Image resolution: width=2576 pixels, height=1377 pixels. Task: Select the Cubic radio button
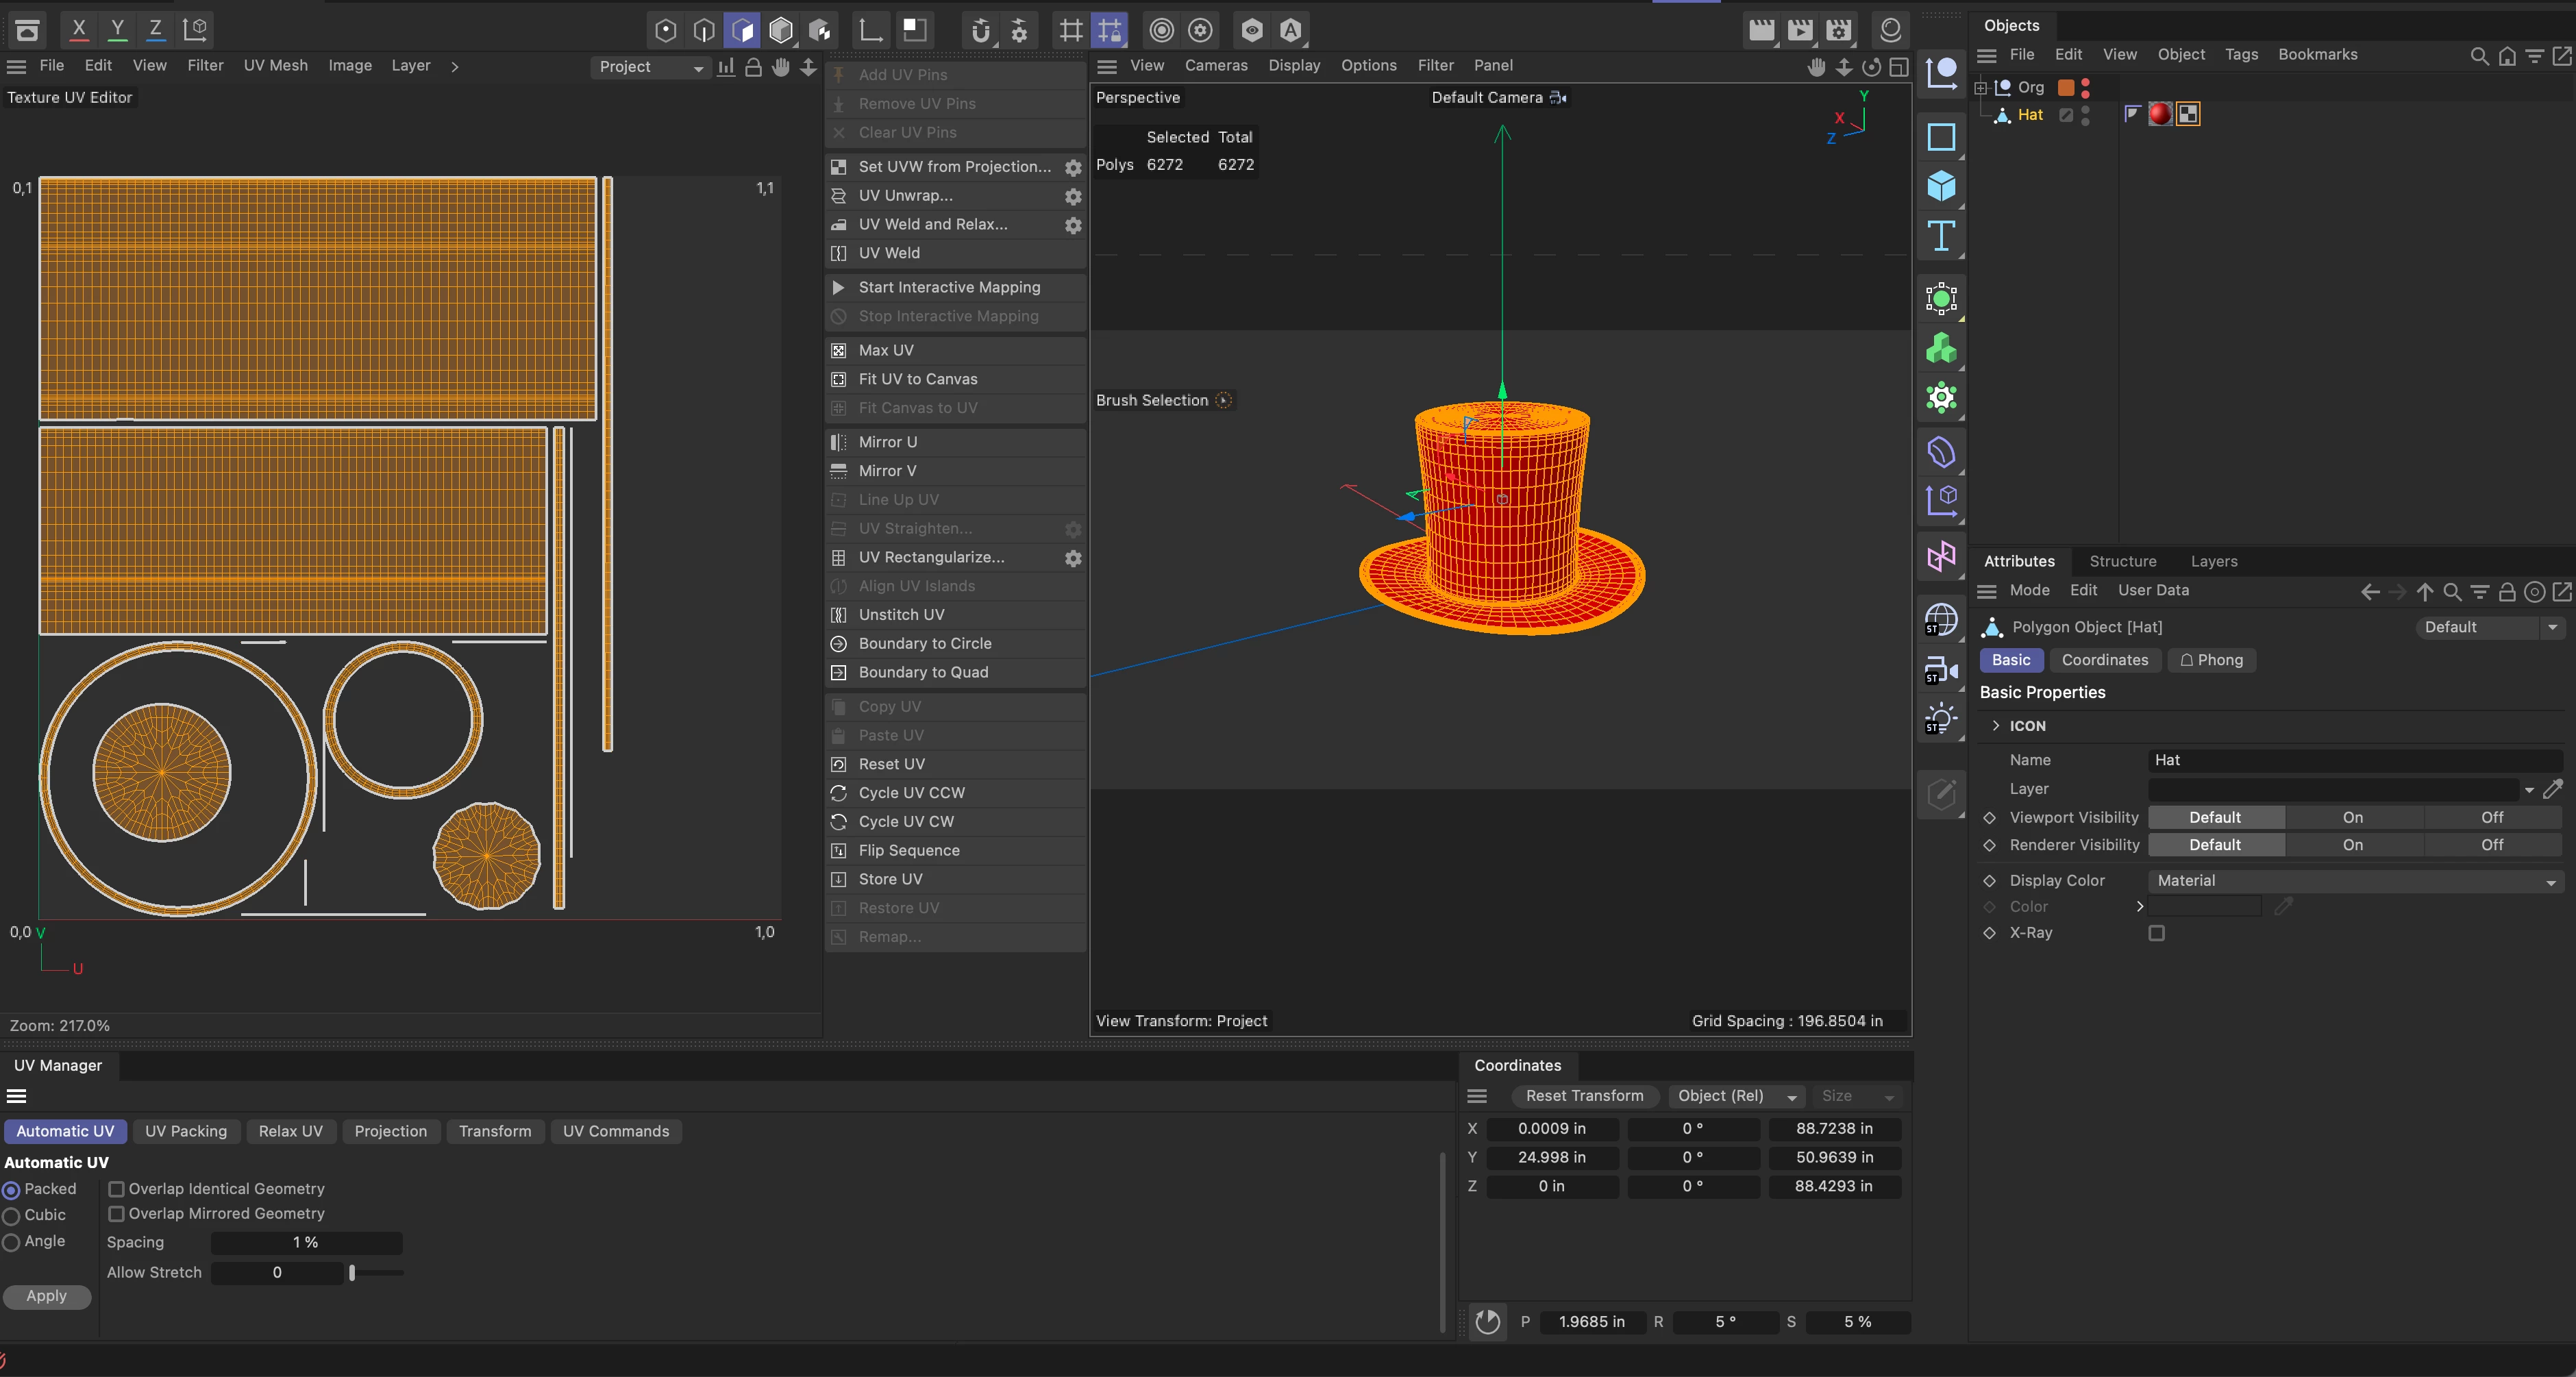point(12,1216)
